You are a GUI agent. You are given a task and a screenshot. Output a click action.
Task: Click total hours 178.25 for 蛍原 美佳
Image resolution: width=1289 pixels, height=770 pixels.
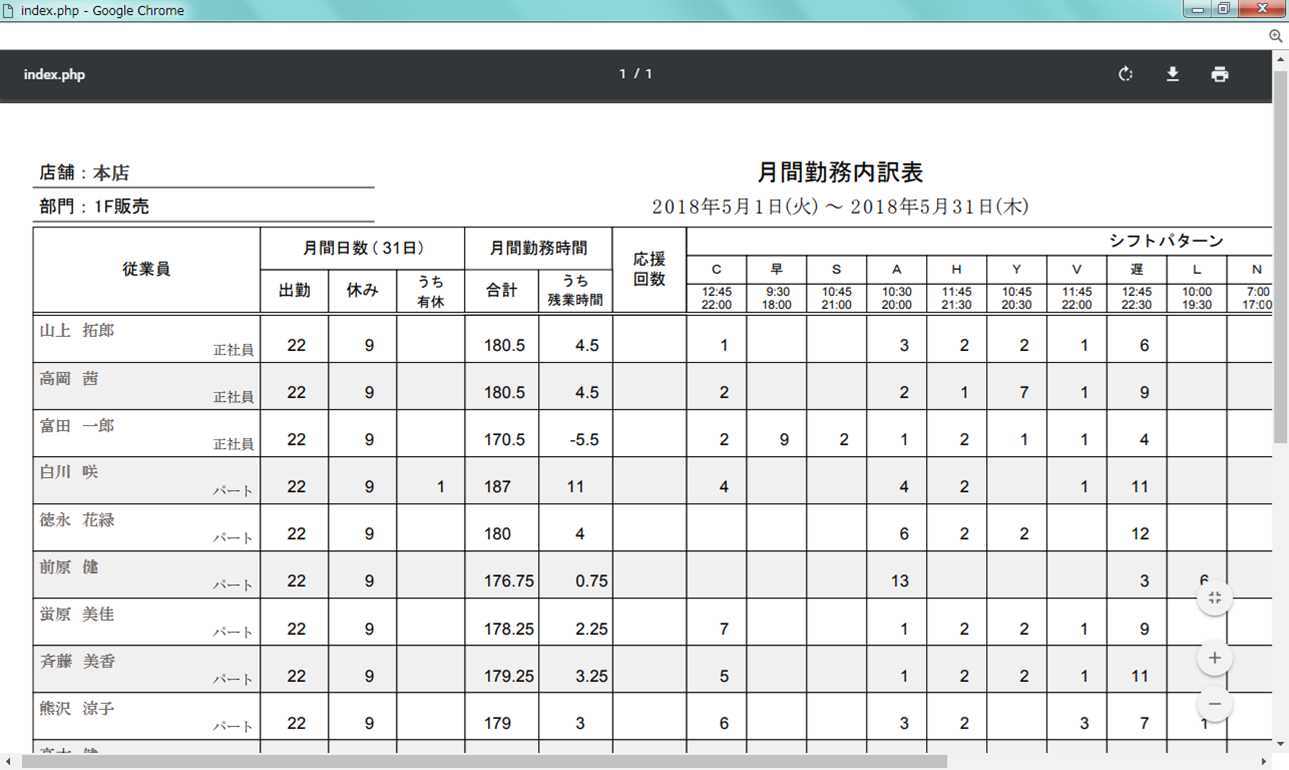[509, 629]
